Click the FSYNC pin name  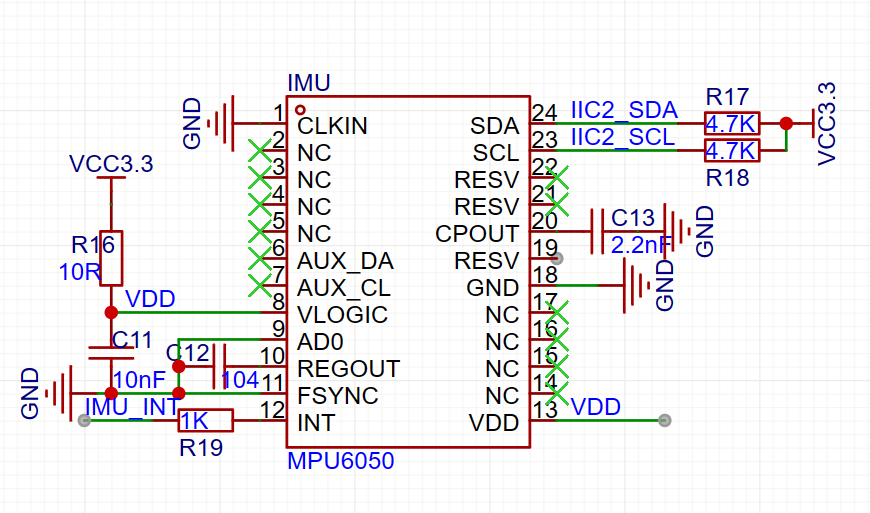coord(338,397)
